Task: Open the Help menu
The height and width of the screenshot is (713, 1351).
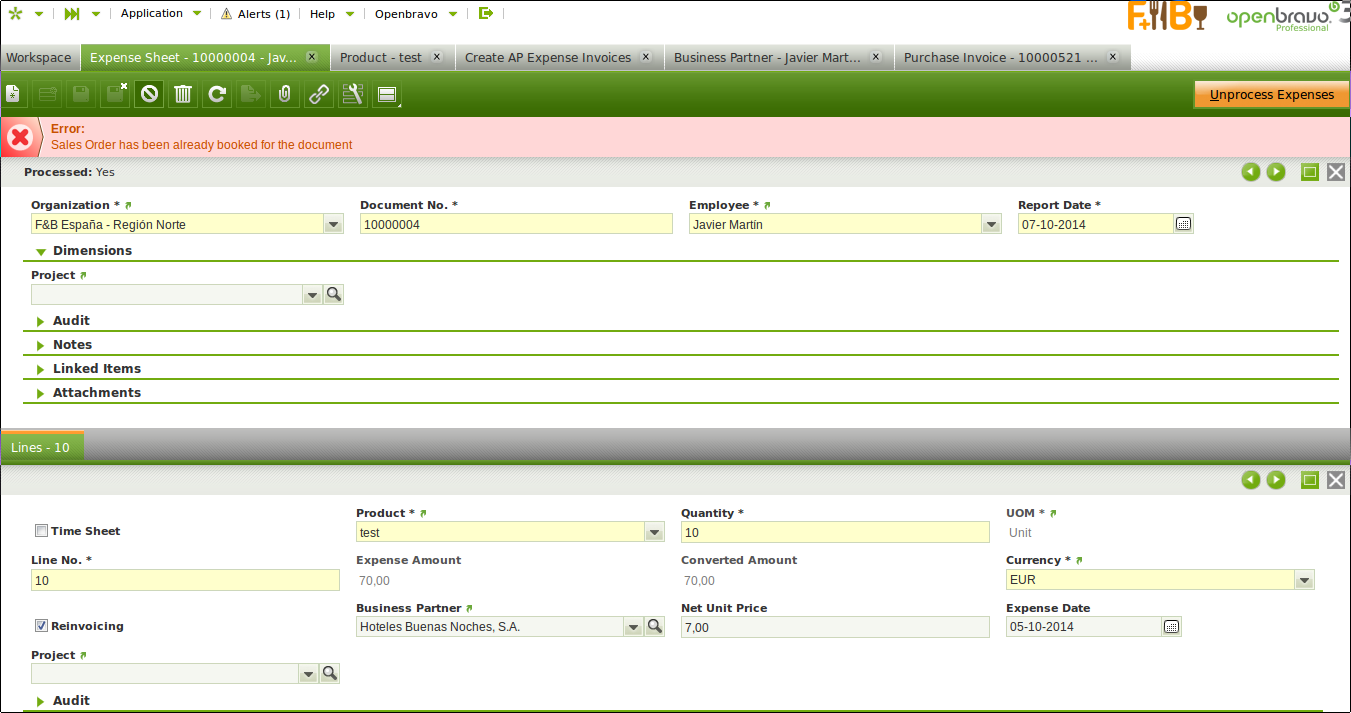Action: (331, 14)
